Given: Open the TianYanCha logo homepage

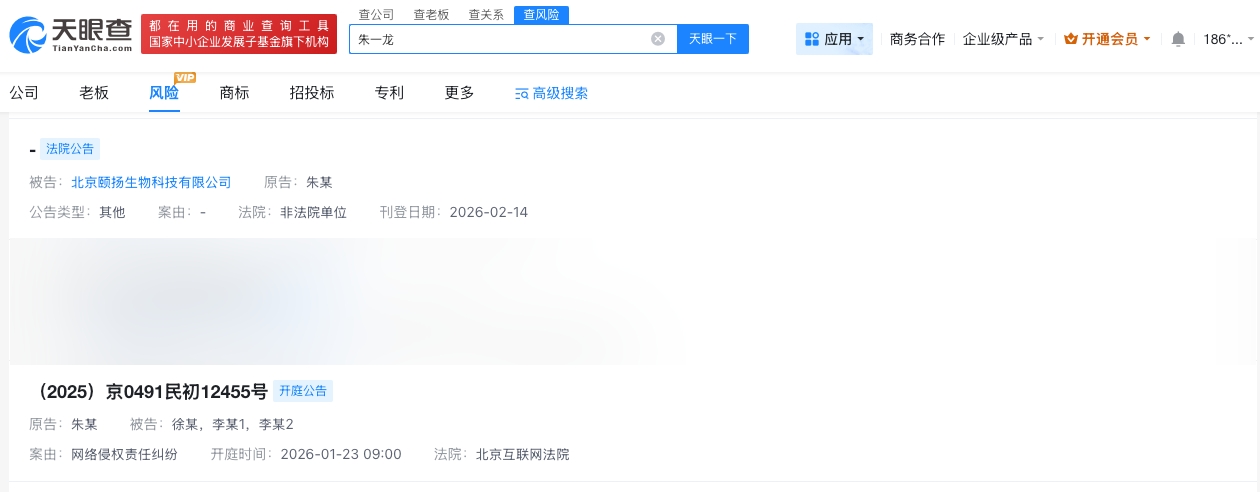Looking at the screenshot, I should (71, 35).
